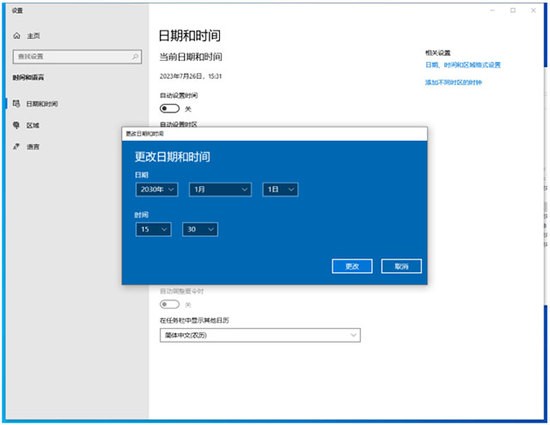Open the year dropdown showing 2030年
The height and width of the screenshot is (425, 550).
pos(157,189)
